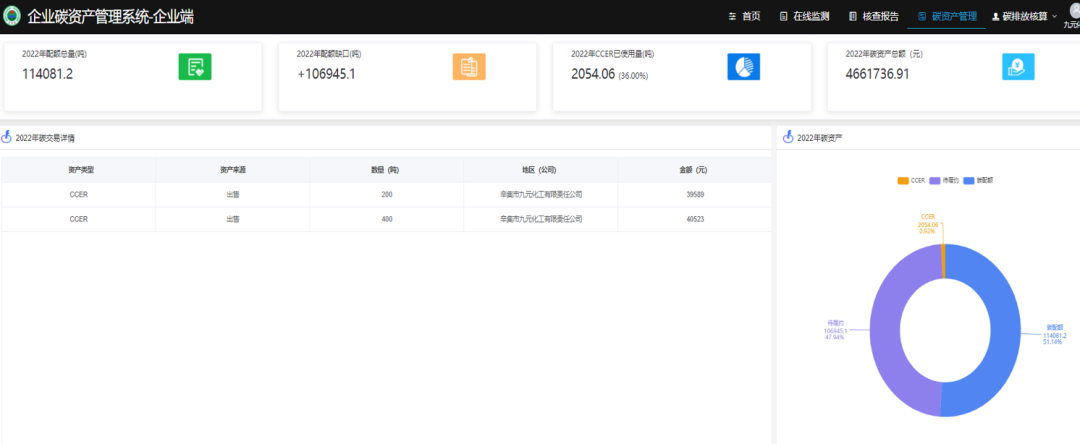Screen dimensions: 1080x444
Task: Click the amount cell 39589
Action: [x=694, y=195]
